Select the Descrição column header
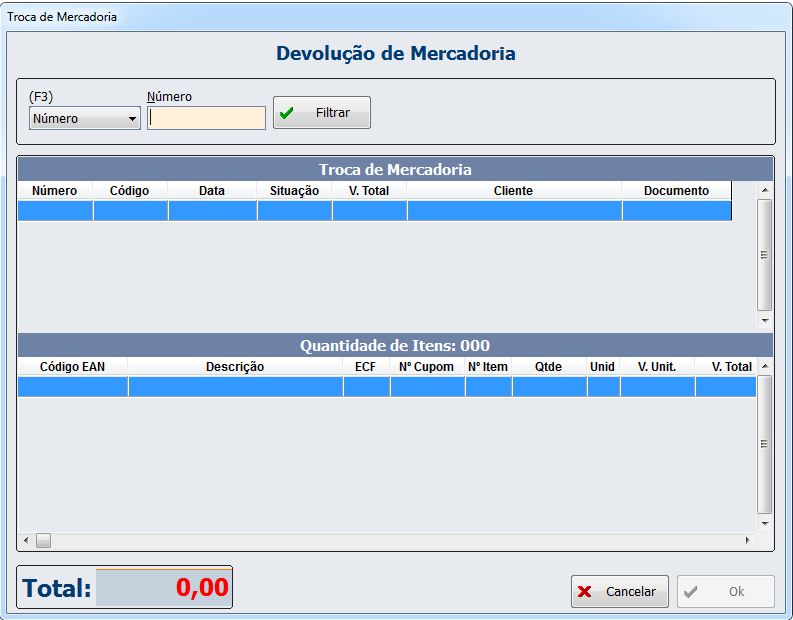This screenshot has width=793, height=620. [235, 367]
